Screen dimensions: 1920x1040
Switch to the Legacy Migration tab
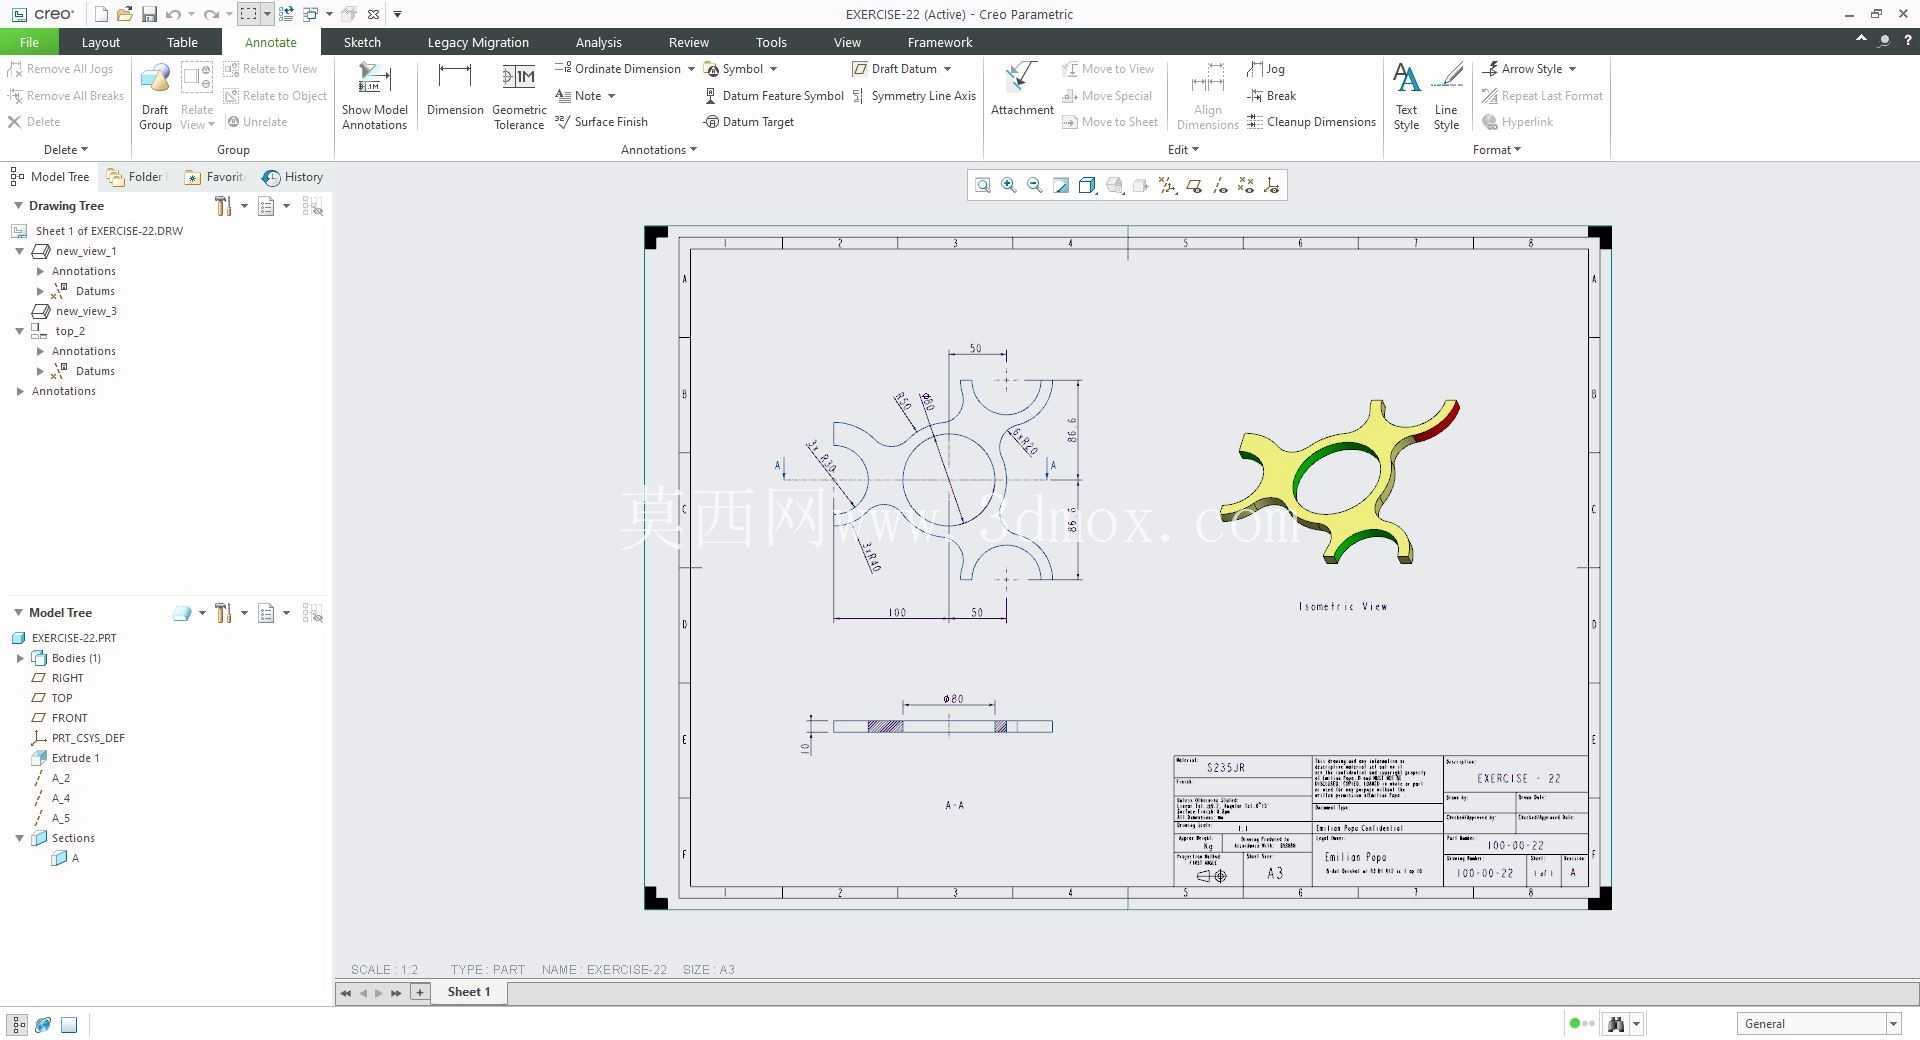(x=478, y=42)
